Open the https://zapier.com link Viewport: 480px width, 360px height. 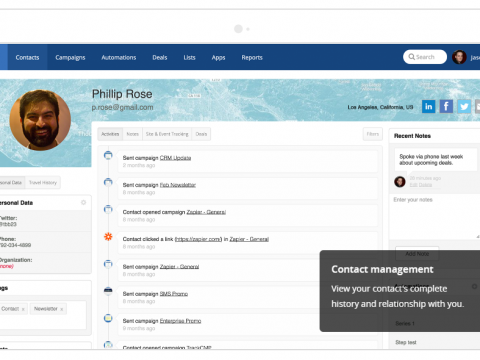[198, 239]
